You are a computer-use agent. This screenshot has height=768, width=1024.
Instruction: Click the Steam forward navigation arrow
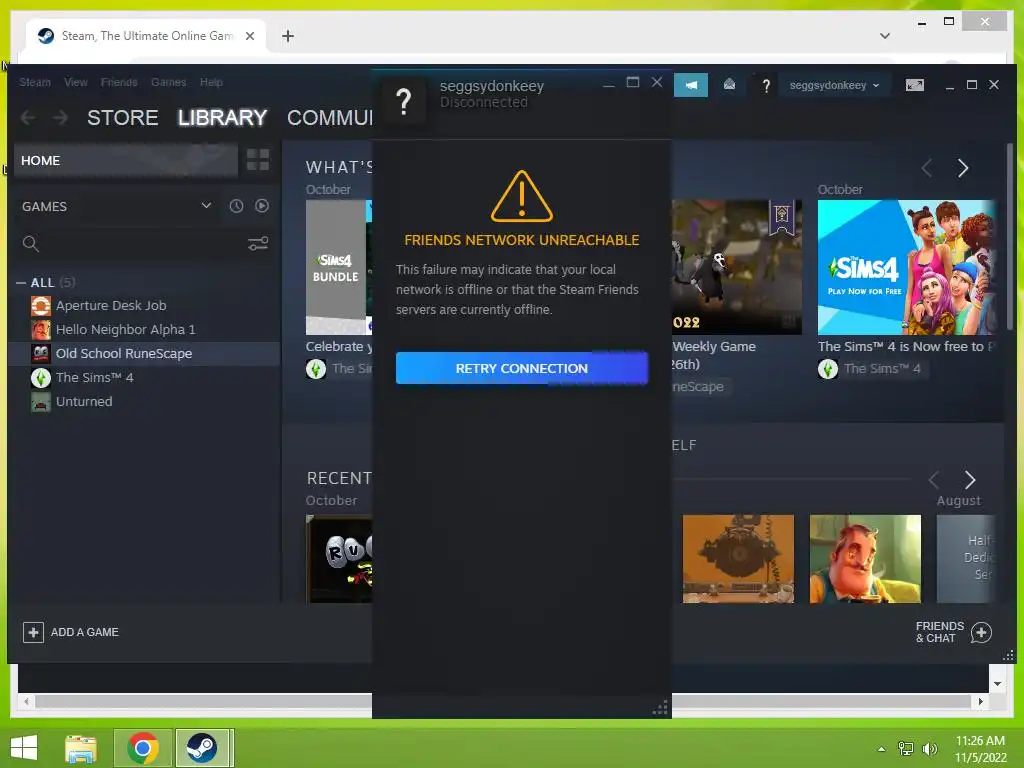click(60, 118)
